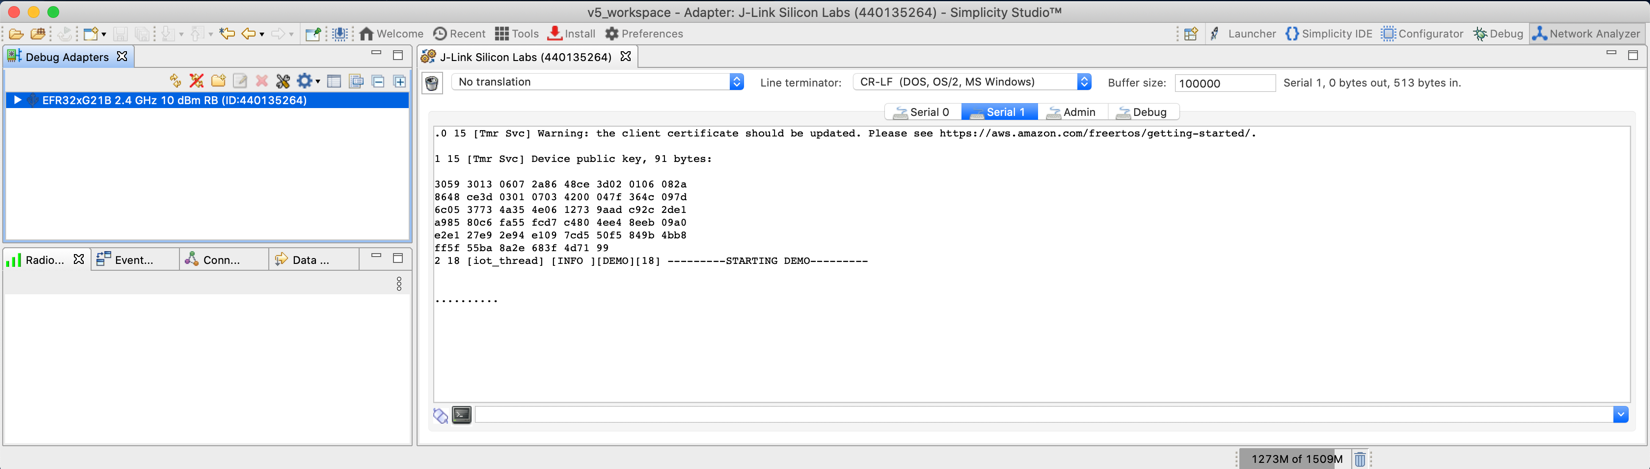
Task: Click the terminal icon beside the command input
Action: coord(462,415)
